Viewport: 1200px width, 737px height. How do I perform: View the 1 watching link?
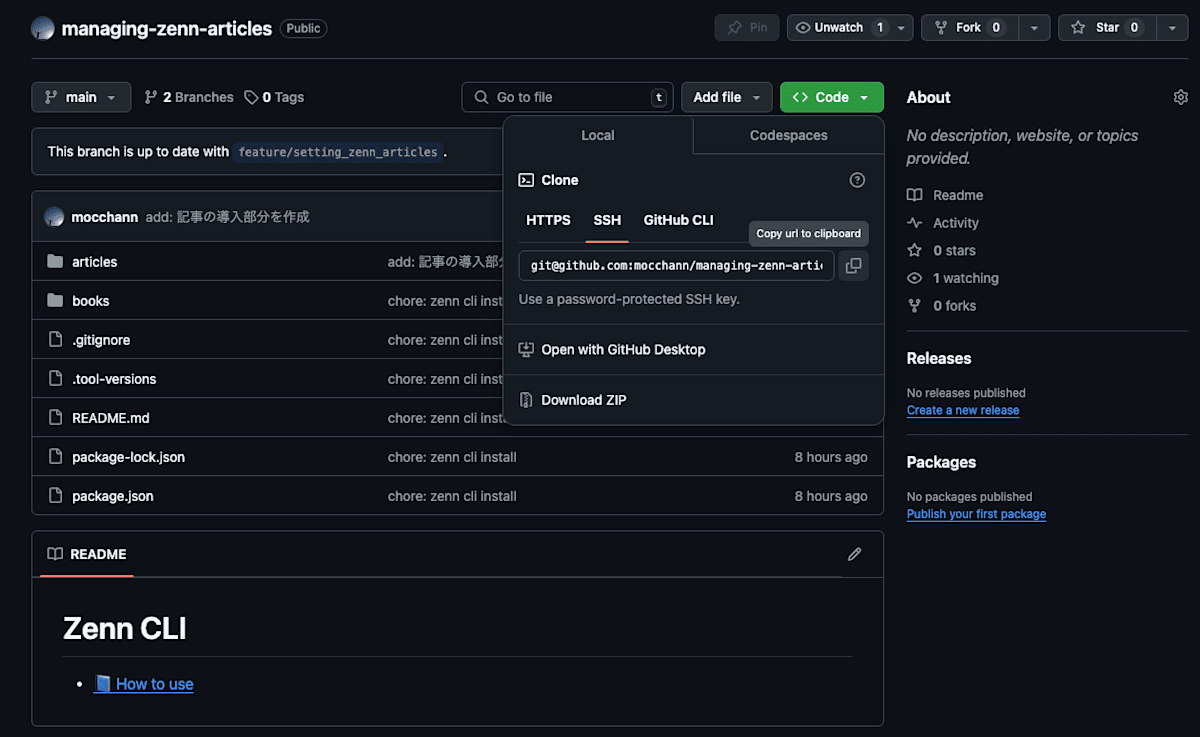point(953,278)
